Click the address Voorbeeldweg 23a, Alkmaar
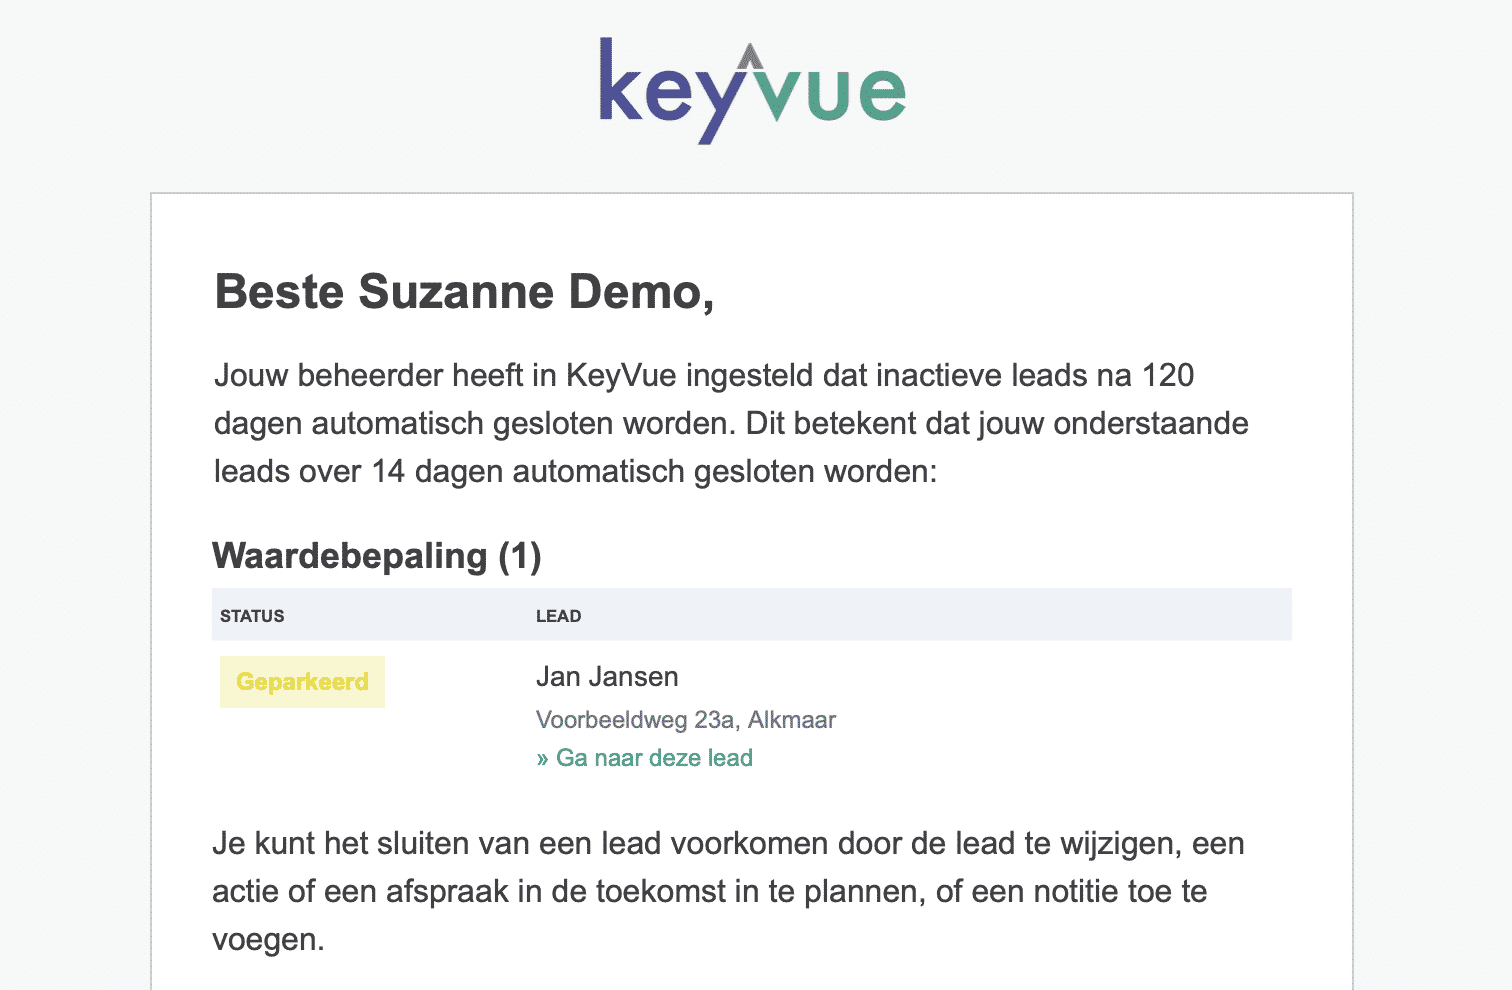1512x990 pixels. (x=686, y=720)
